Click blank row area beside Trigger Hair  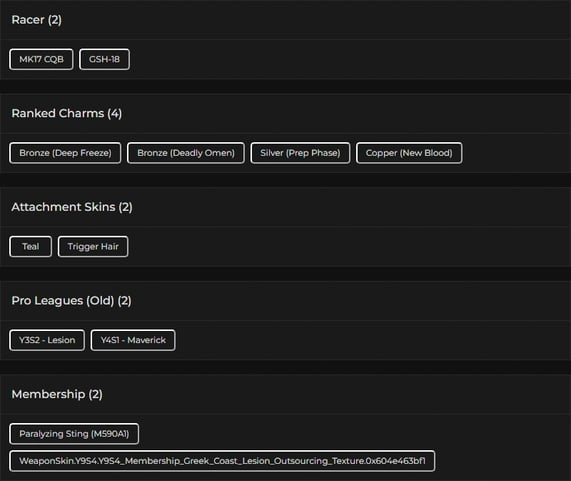350,247
